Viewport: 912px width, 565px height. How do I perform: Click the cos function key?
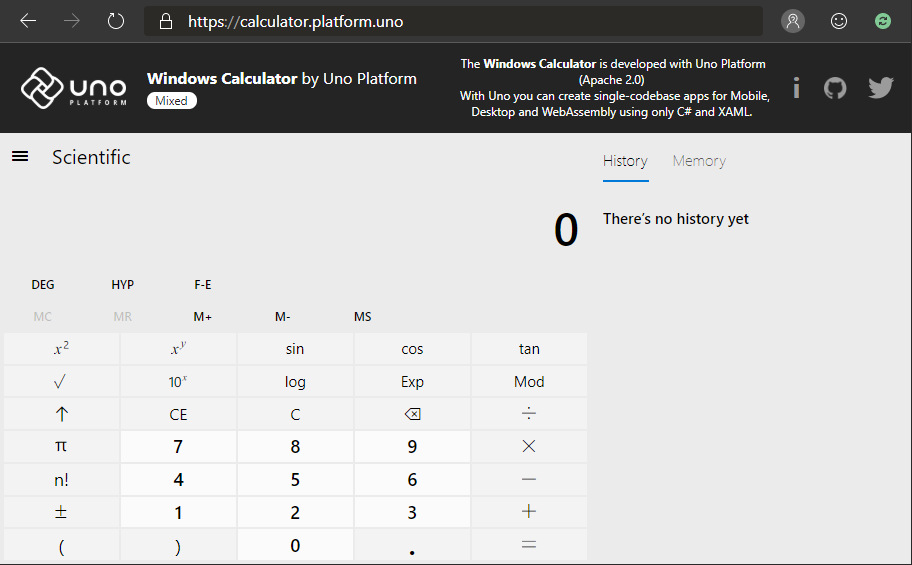click(x=412, y=349)
